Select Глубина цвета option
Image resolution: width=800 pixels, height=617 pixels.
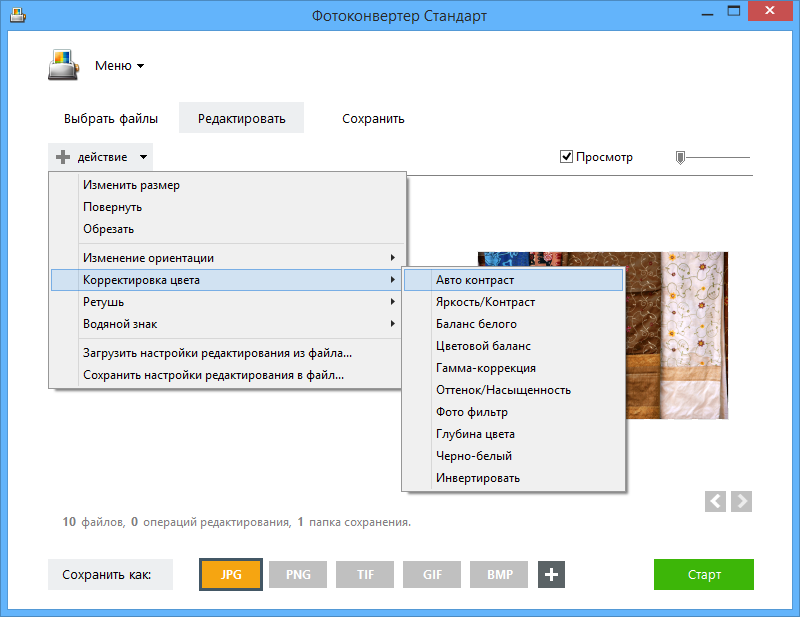[x=513, y=434]
